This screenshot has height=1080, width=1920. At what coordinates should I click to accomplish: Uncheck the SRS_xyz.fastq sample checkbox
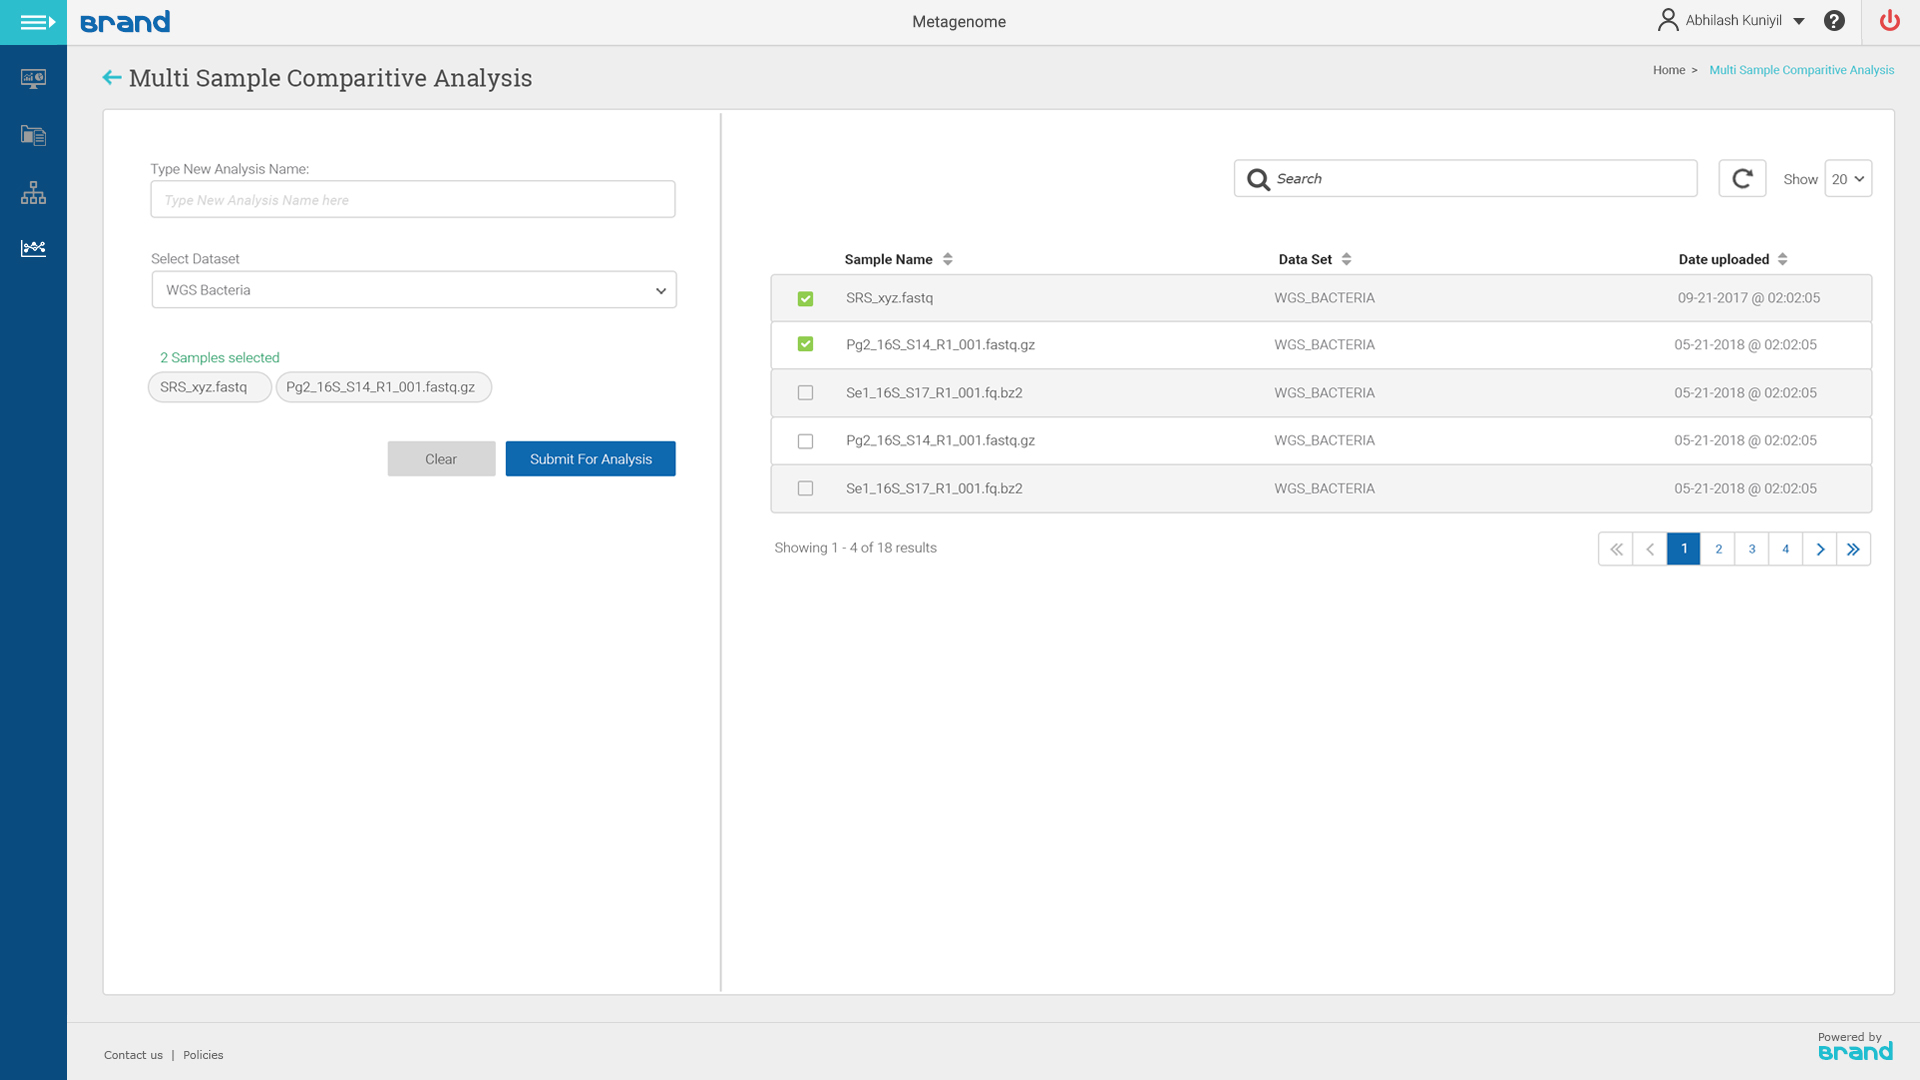805,299
